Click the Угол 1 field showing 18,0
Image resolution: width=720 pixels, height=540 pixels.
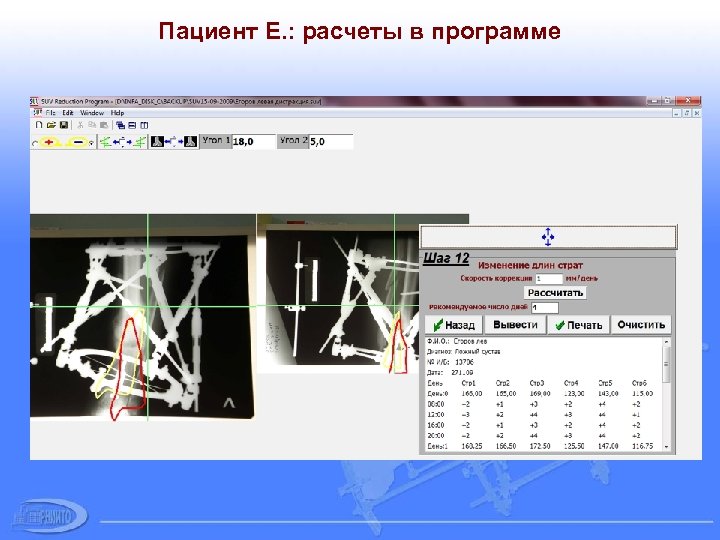tap(254, 141)
